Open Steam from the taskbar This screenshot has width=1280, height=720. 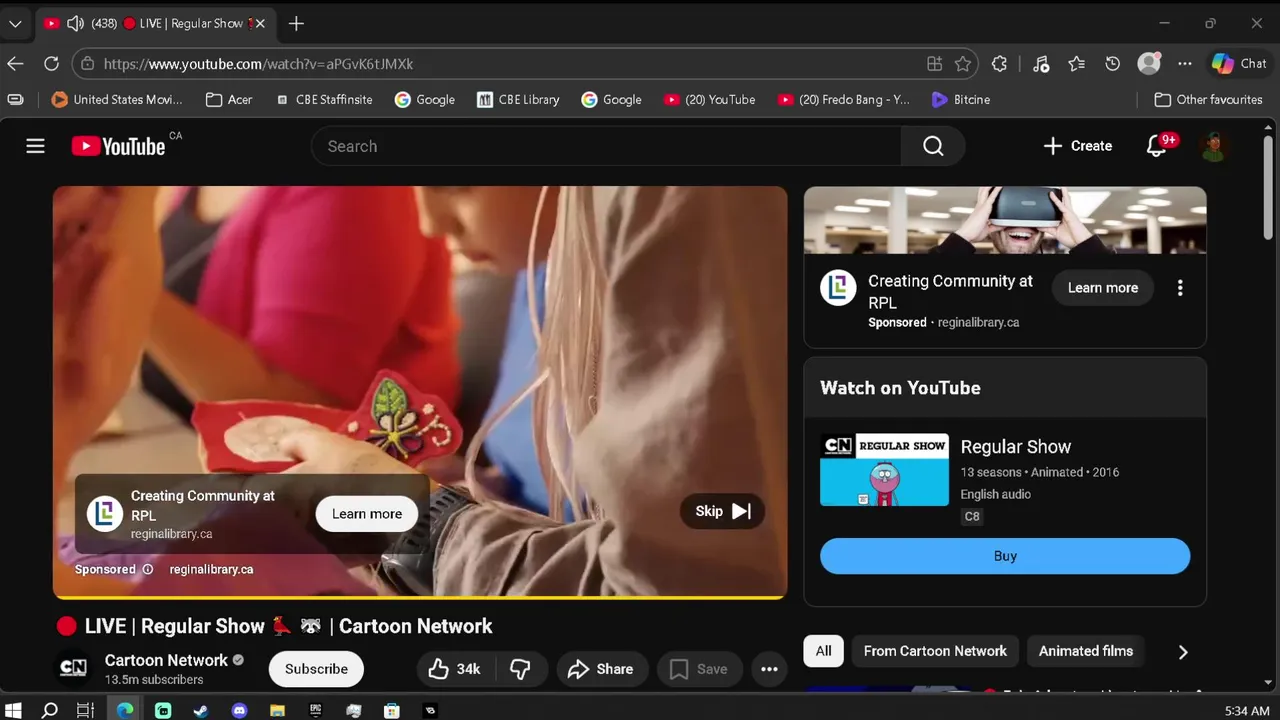click(x=201, y=711)
